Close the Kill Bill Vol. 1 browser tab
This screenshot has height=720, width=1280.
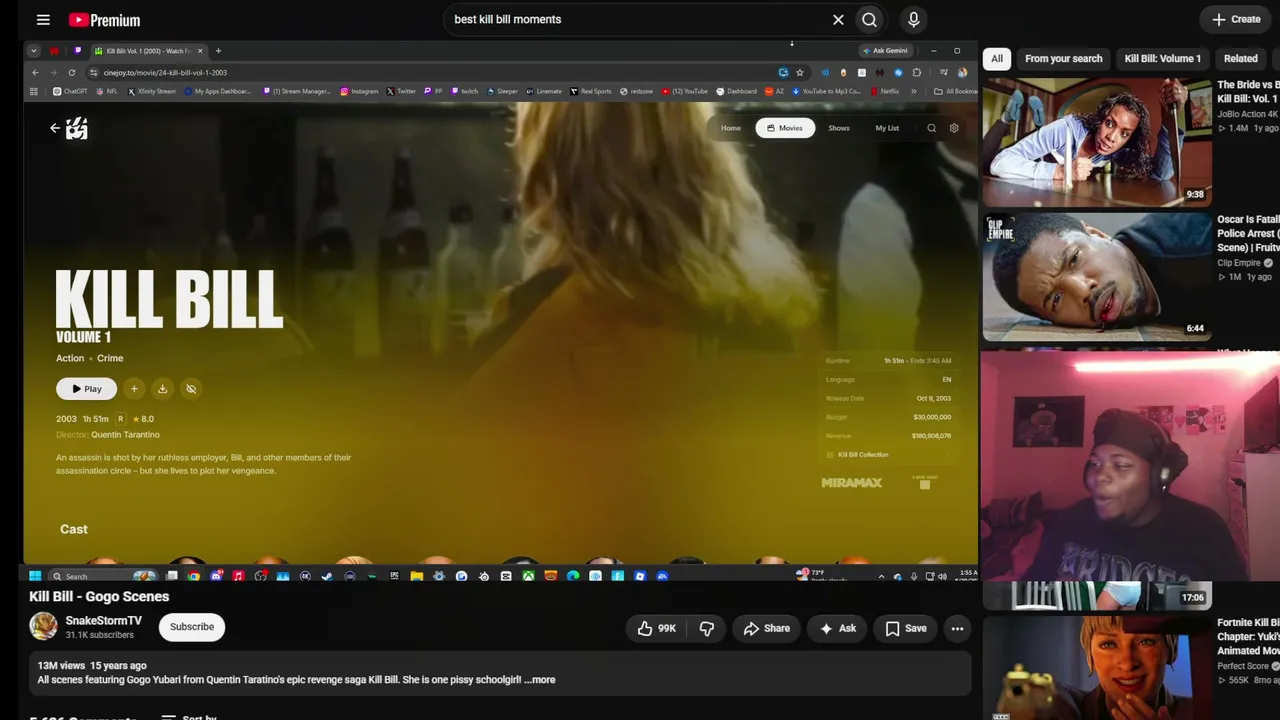[200, 51]
